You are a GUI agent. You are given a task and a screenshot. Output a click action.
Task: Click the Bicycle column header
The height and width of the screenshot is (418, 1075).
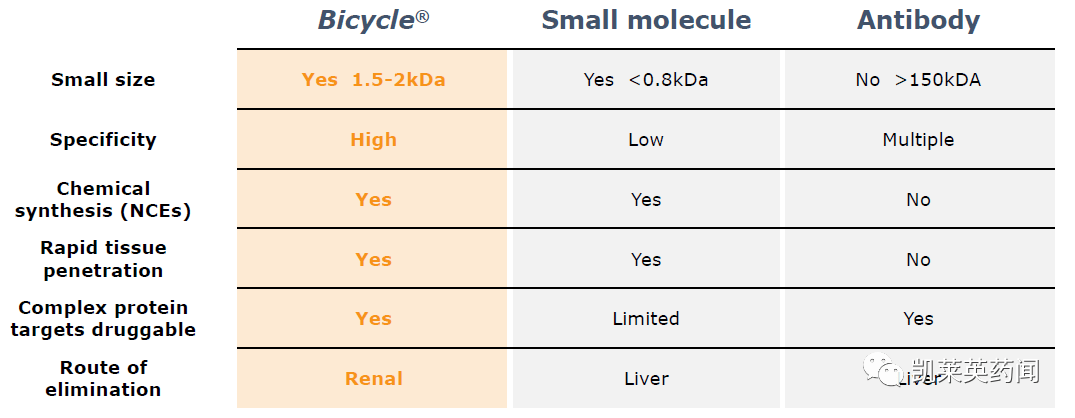click(x=373, y=20)
